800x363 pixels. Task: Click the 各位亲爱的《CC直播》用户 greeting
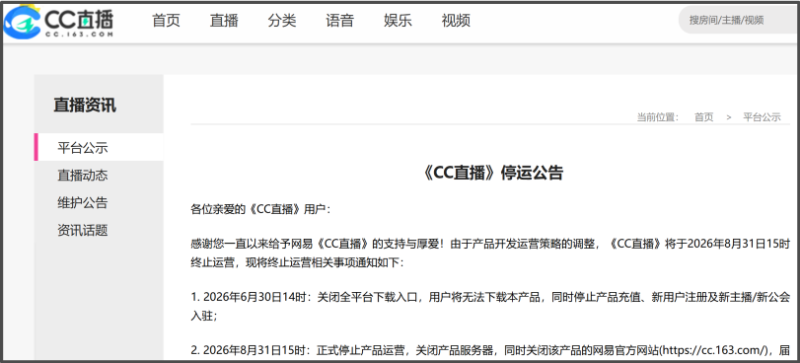[x=261, y=210]
